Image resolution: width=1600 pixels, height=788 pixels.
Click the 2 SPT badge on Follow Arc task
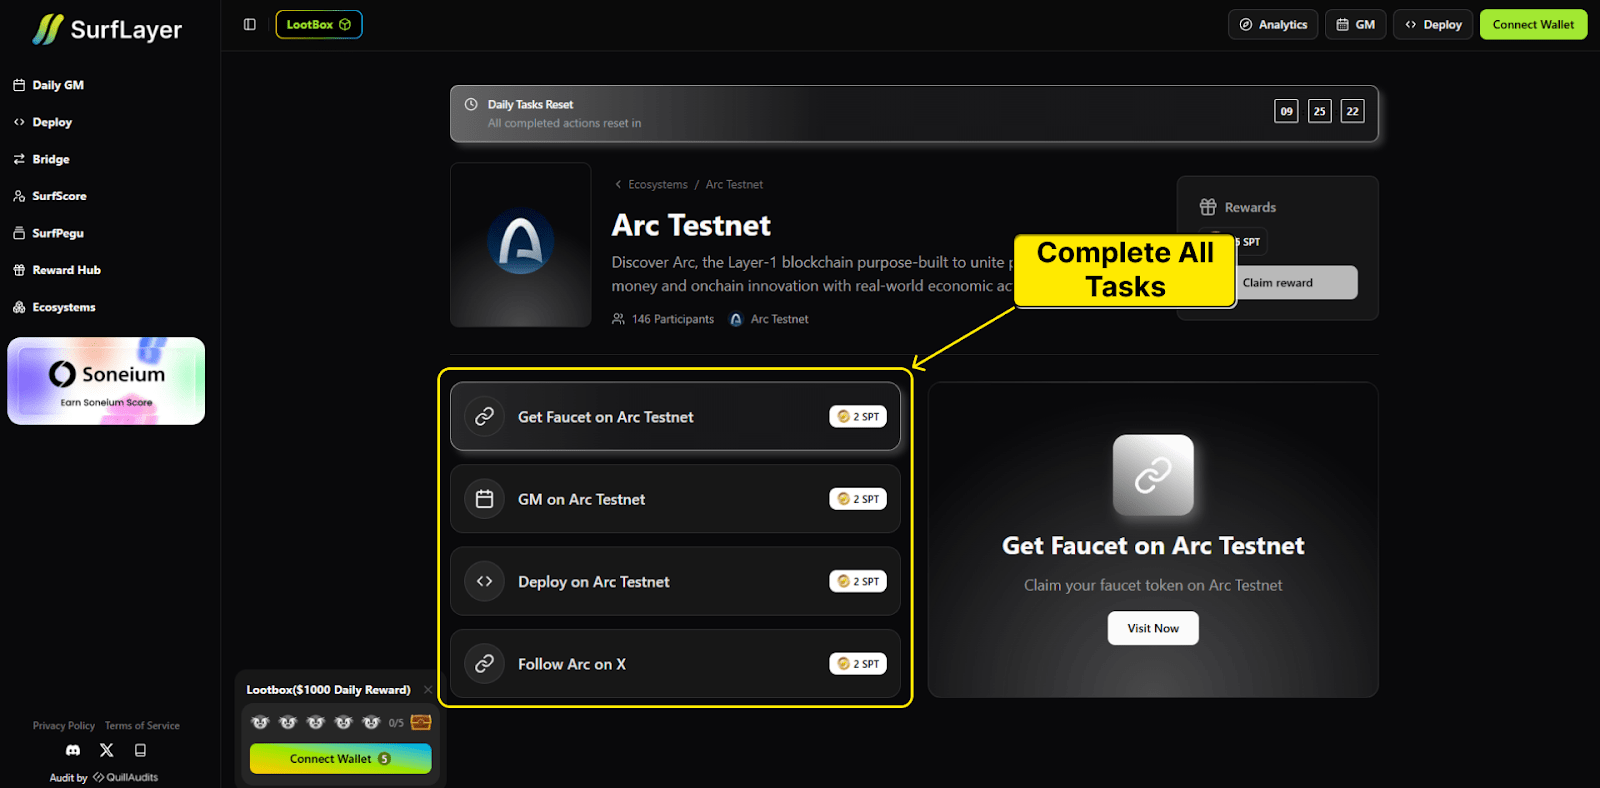point(858,664)
